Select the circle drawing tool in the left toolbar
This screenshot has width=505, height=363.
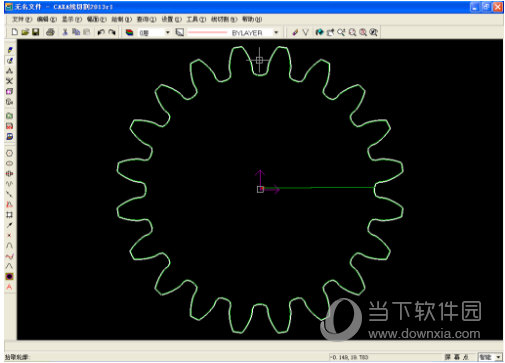tap(9, 153)
